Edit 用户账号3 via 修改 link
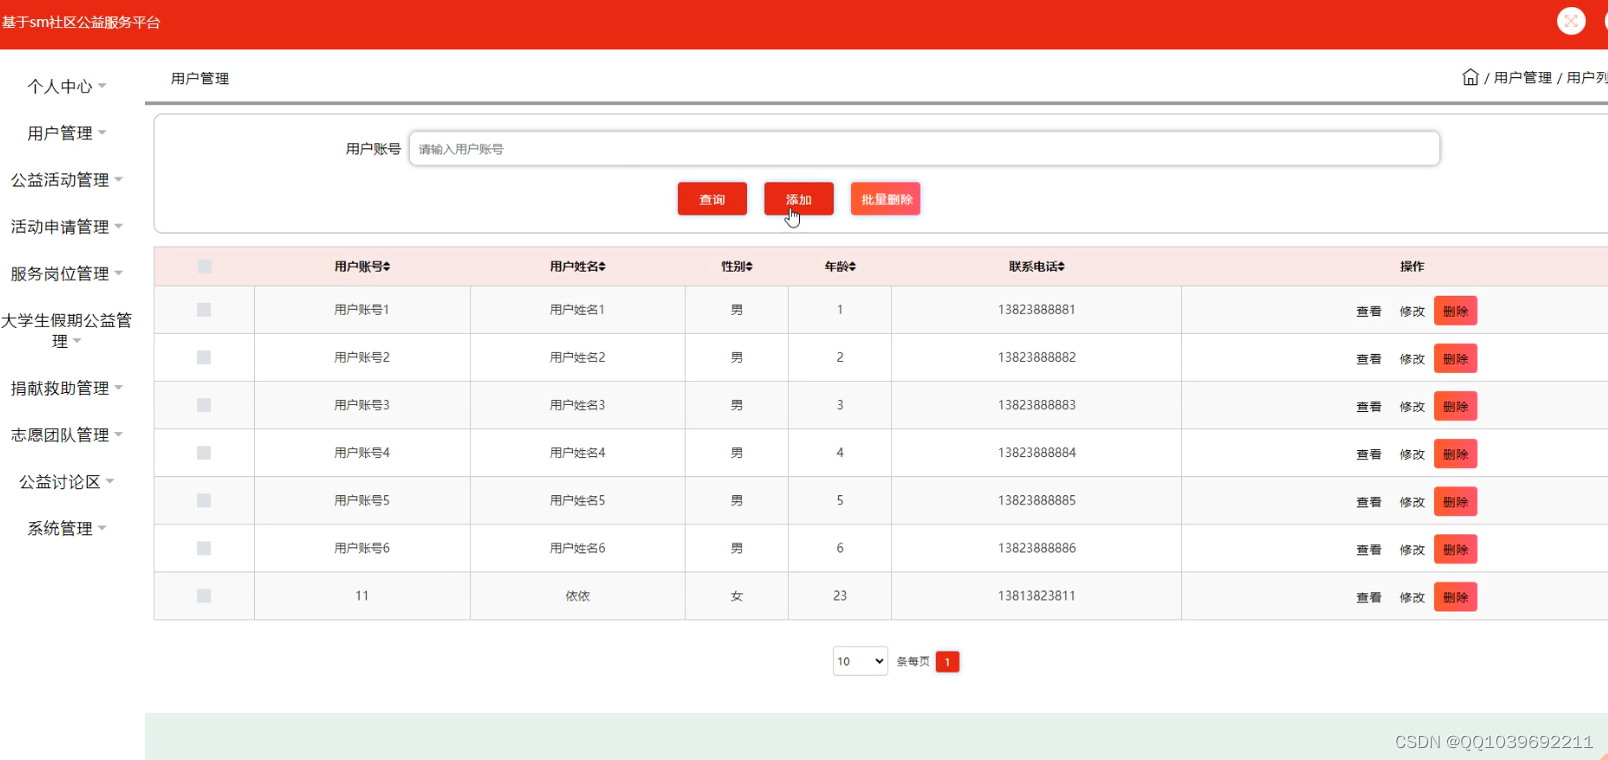This screenshot has width=1608, height=760. pyautogui.click(x=1412, y=407)
